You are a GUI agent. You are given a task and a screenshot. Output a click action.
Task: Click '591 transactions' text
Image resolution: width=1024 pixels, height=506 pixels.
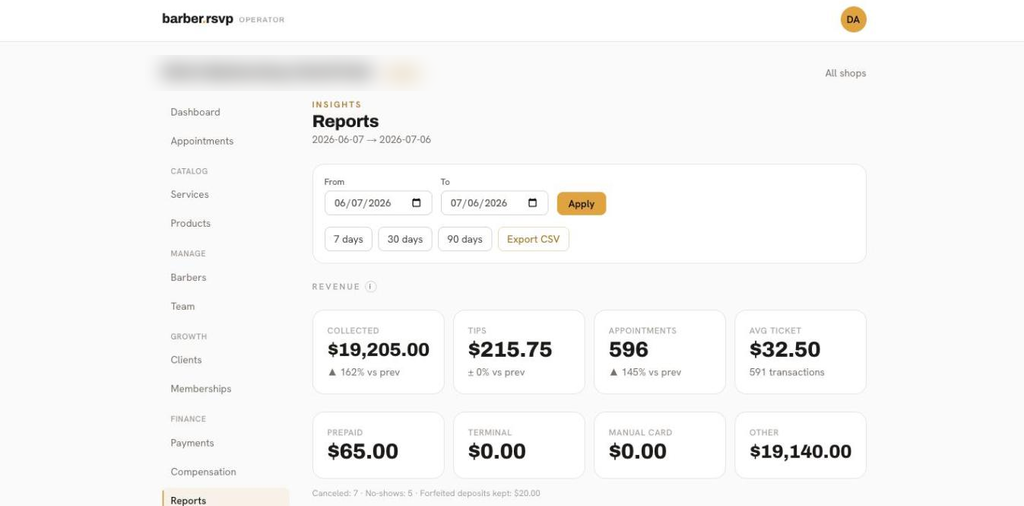pos(787,372)
